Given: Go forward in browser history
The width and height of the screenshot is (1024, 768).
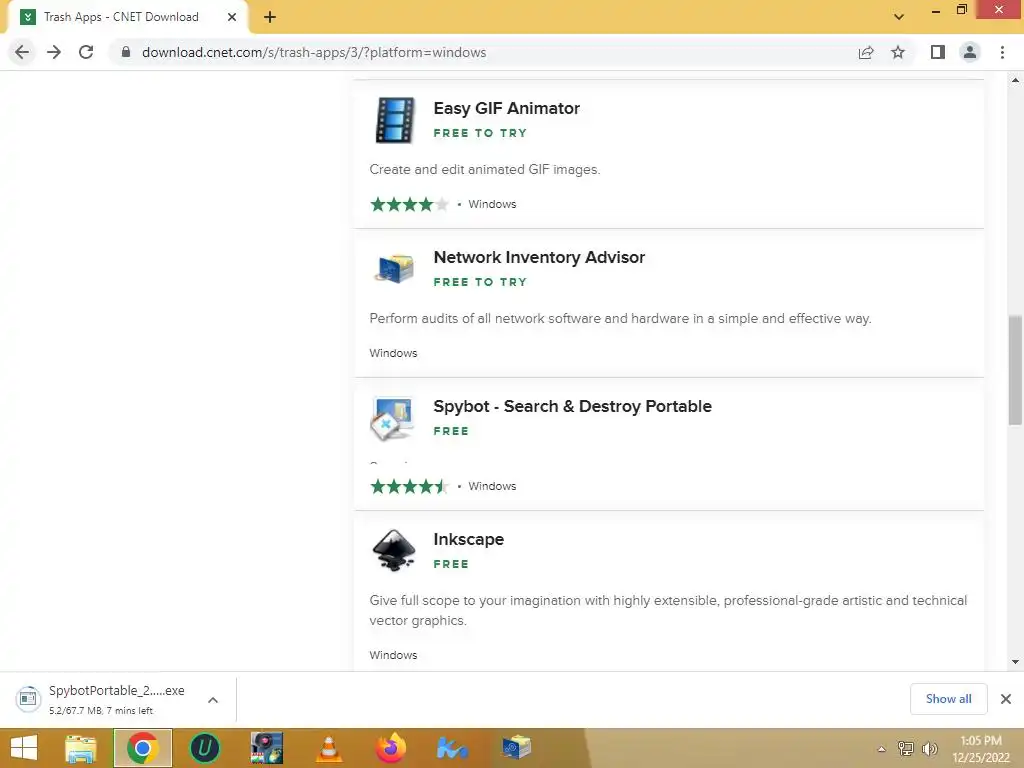Looking at the screenshot, I should pos(54,52).
